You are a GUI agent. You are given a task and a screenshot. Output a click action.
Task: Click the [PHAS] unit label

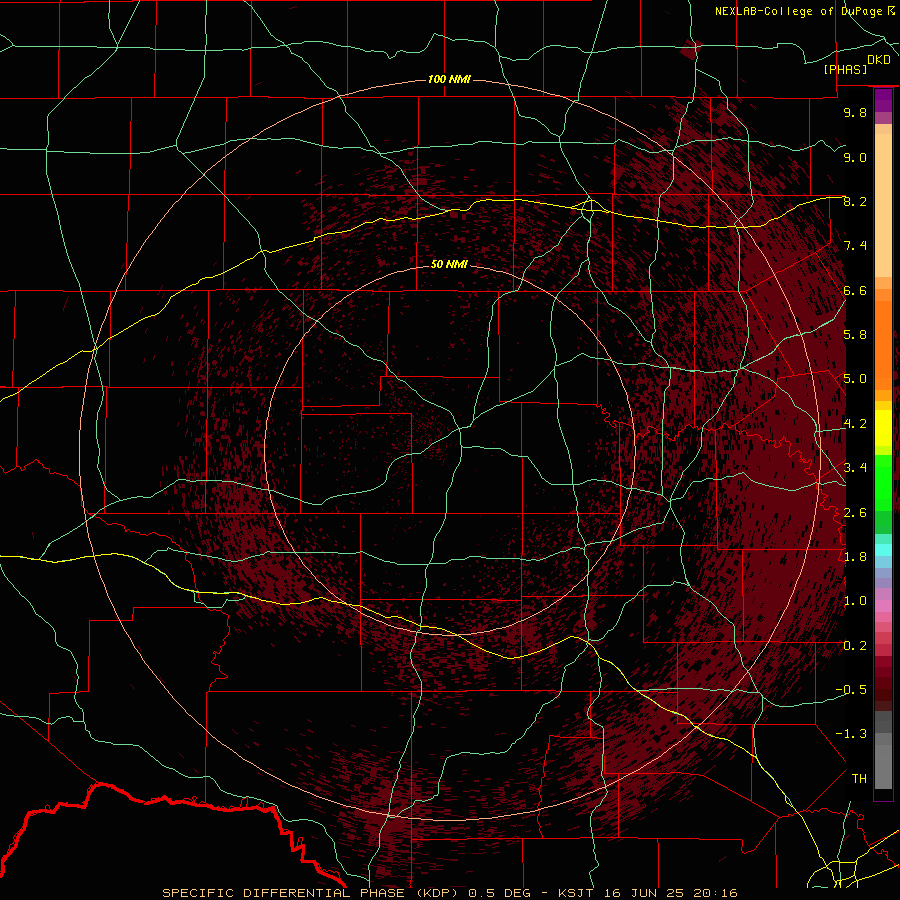point(845,69)
